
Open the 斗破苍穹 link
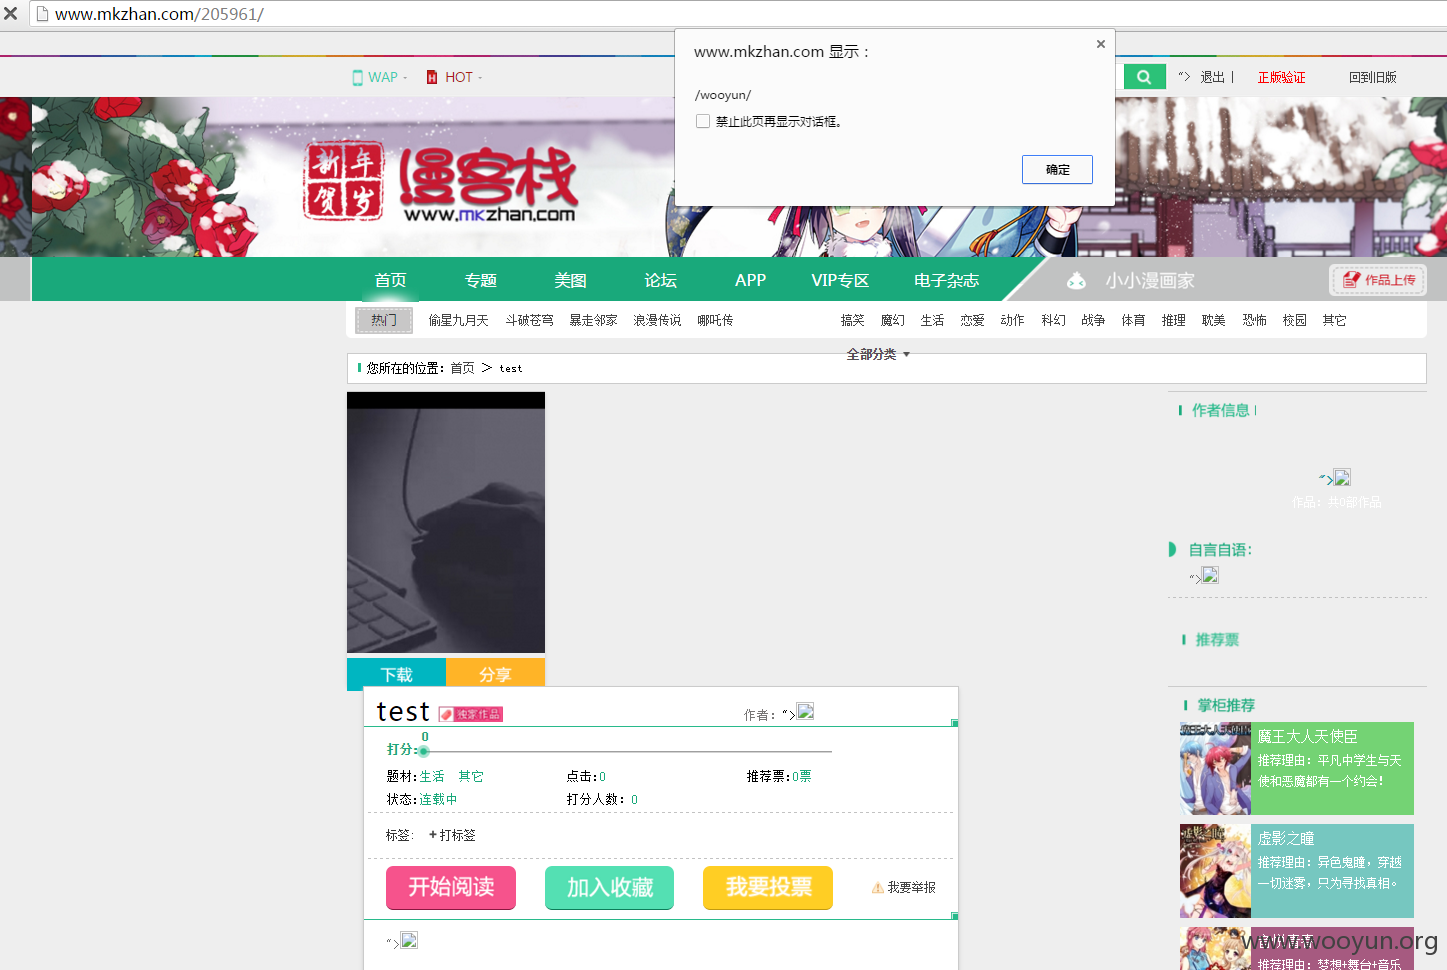529,320
